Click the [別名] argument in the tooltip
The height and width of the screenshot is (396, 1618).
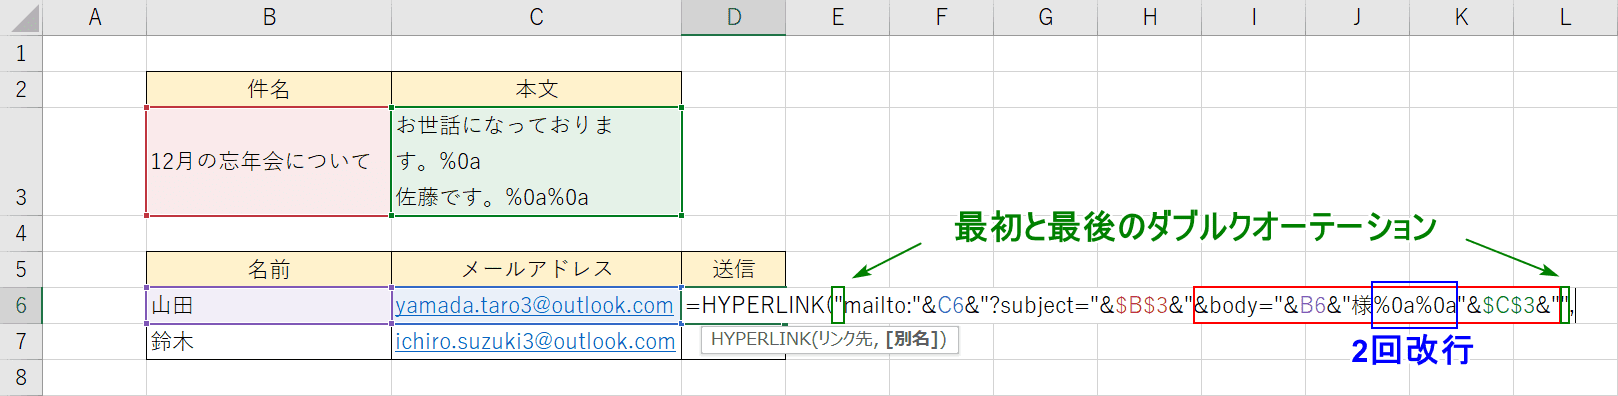tap(913, 339)
